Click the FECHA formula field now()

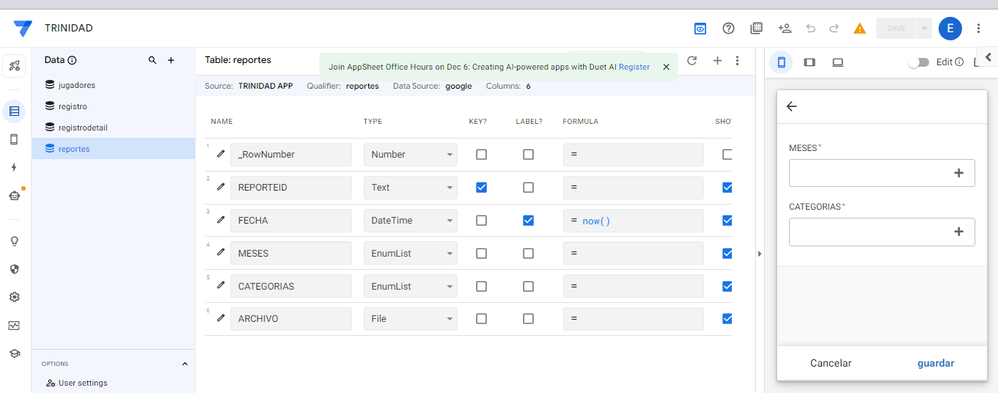(x=633, y=221)
